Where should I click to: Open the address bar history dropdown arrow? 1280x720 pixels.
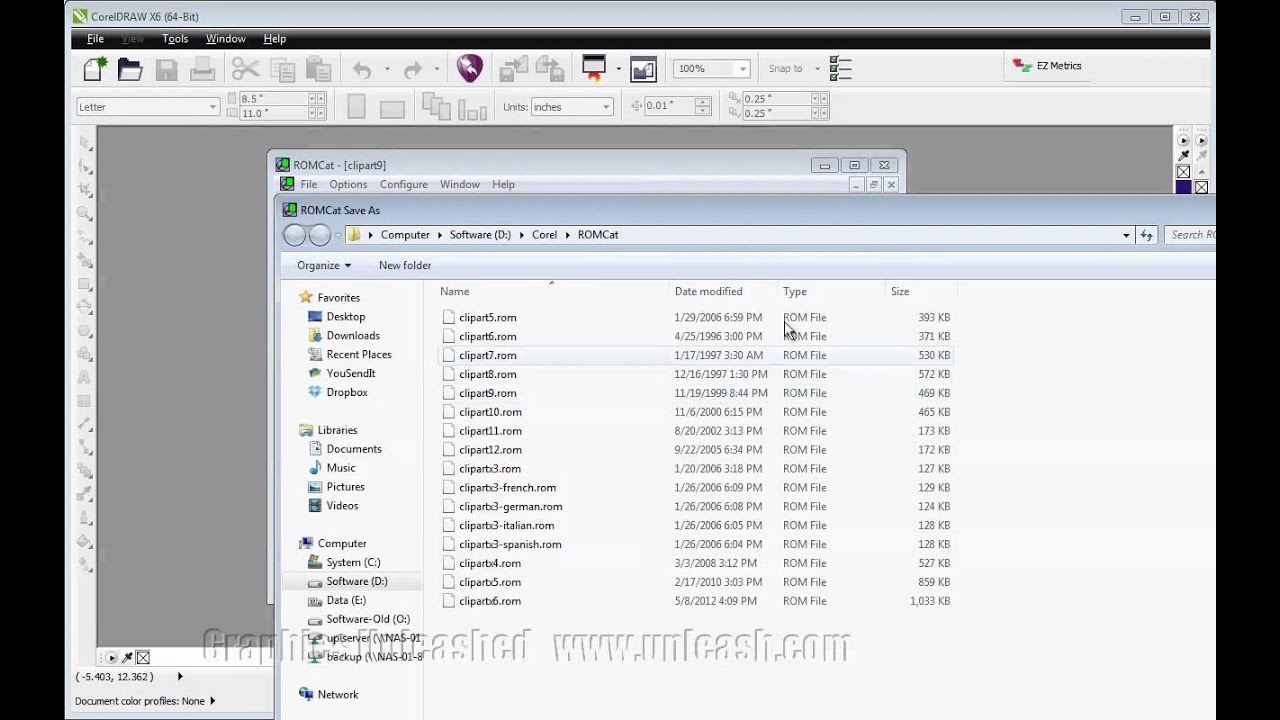(x=1126, y=235)
